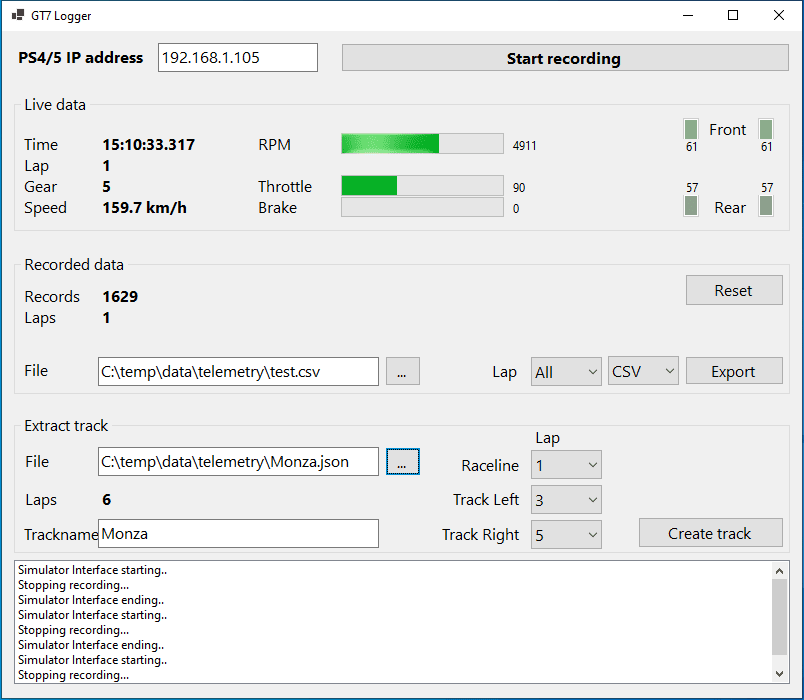The height and width of the screenshot is (700, 804).
Task: Click the rear left tyre indicator
Action: pos(691,206)
